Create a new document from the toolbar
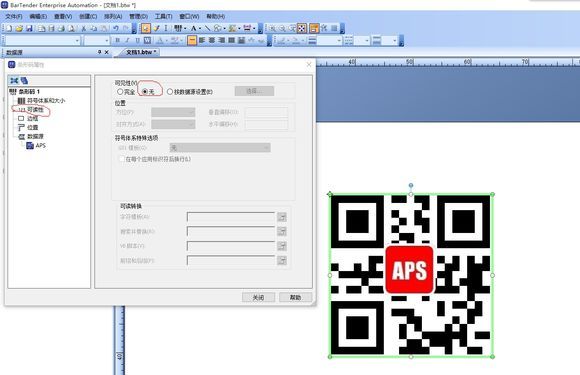Screen dimensions: 580x375 tap(9, 28)
